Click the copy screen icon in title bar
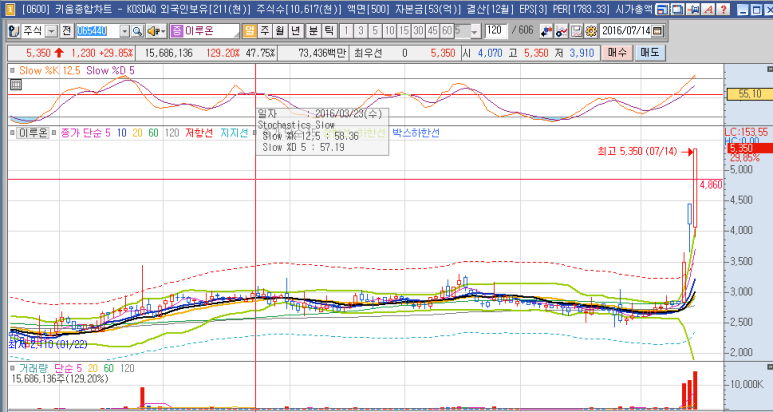This screenshot has width=773, height=412. [678, 9]
